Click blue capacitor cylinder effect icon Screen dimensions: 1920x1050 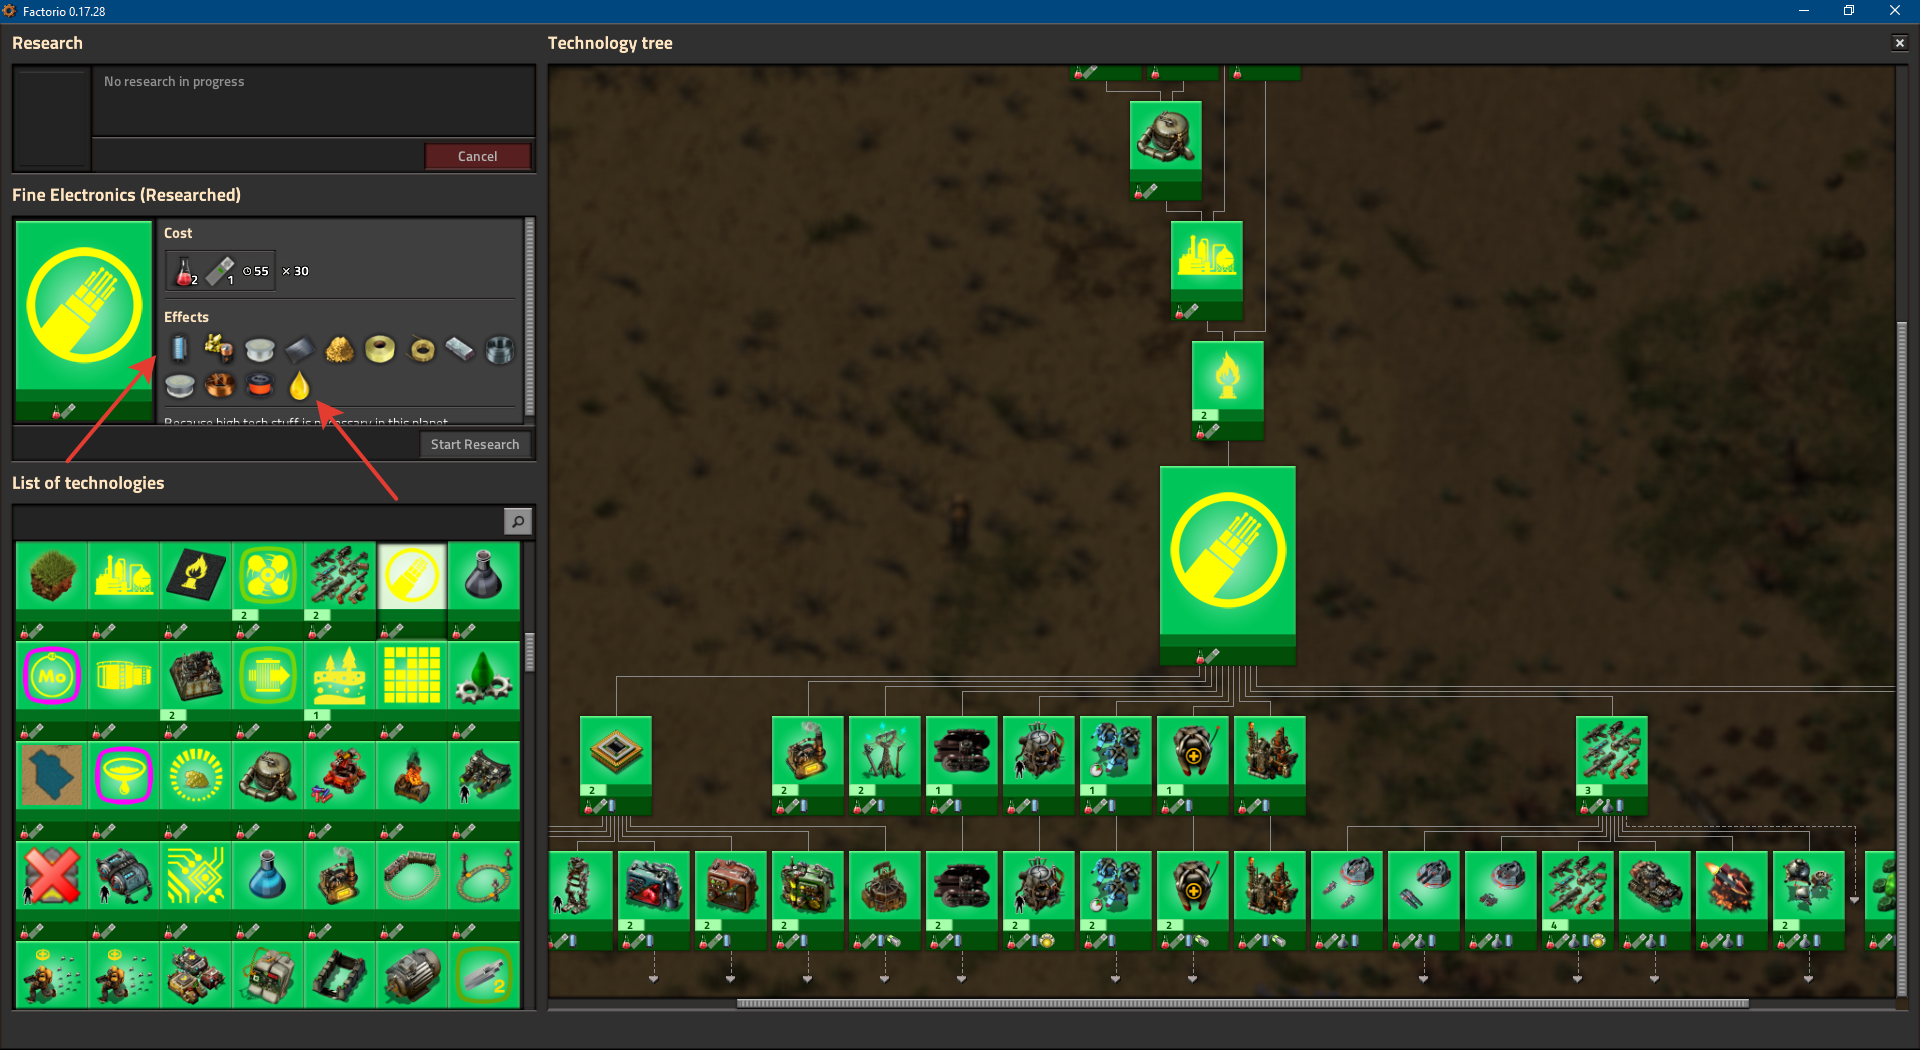pos(180,349)
